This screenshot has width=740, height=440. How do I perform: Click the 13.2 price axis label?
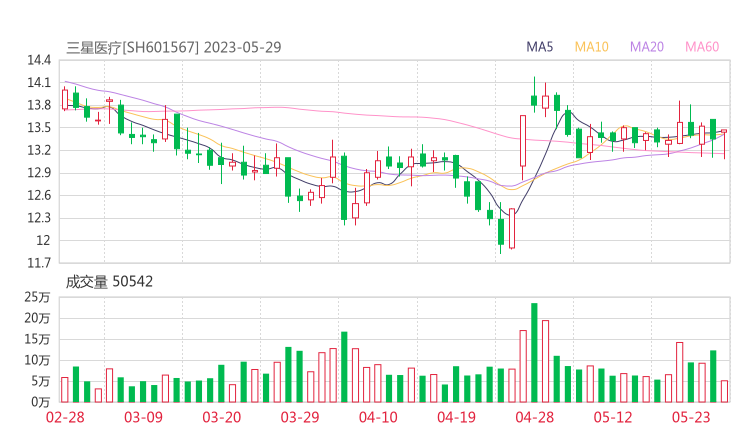[x=38, y=150]
